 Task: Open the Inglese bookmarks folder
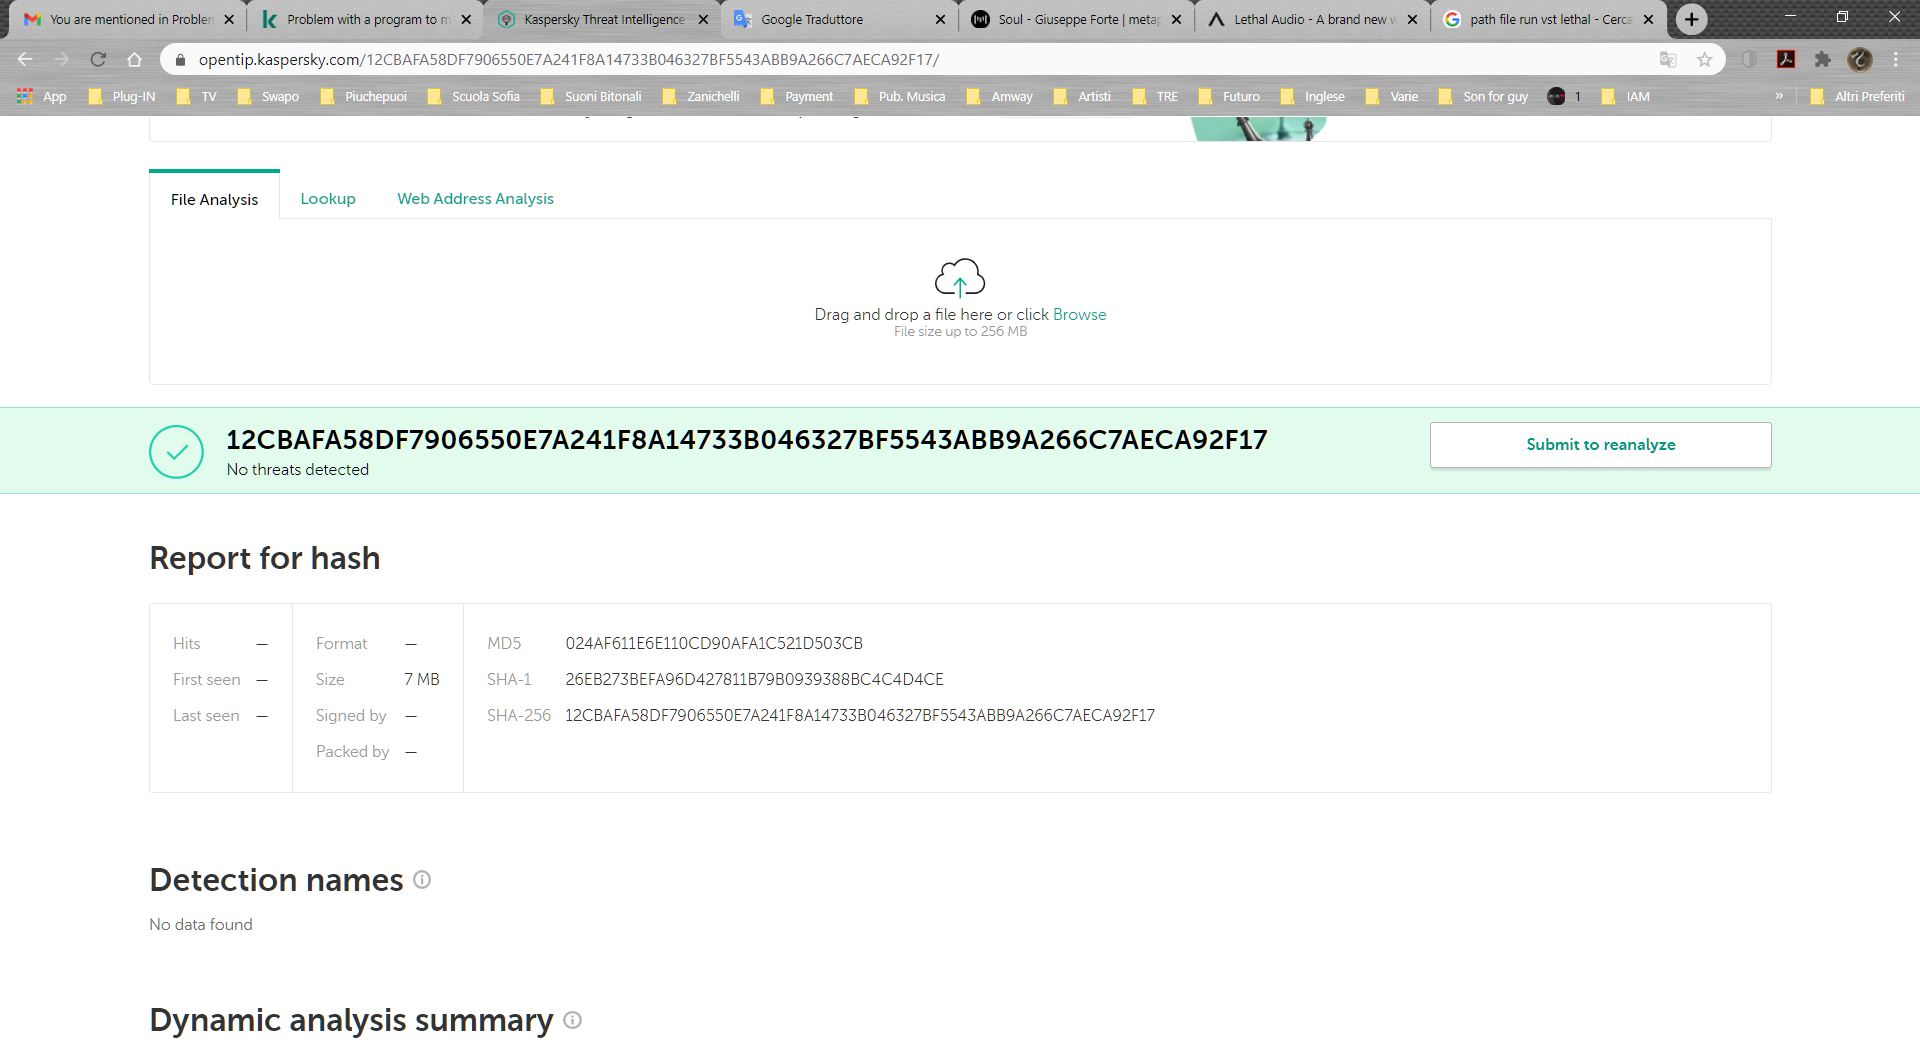(x=1312, y=96)
